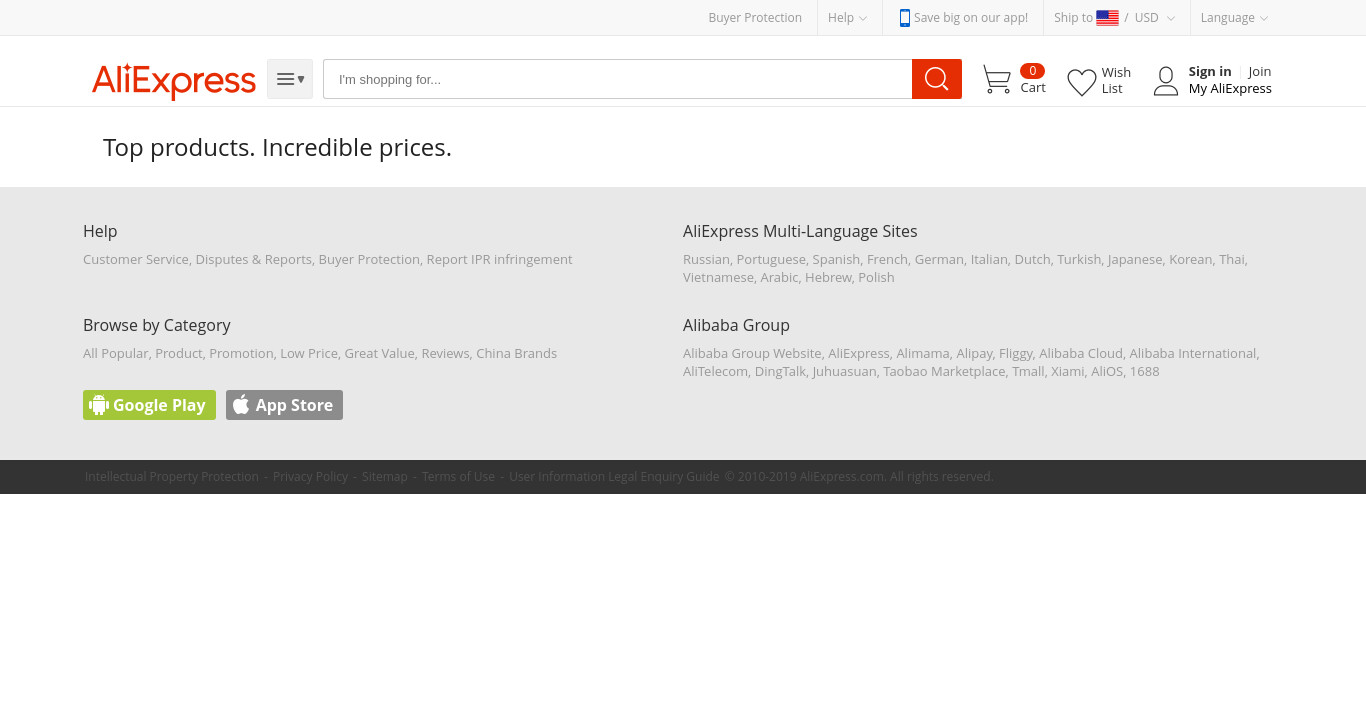
Task: Click the US flag icon
Action: tap(1107, 18)
